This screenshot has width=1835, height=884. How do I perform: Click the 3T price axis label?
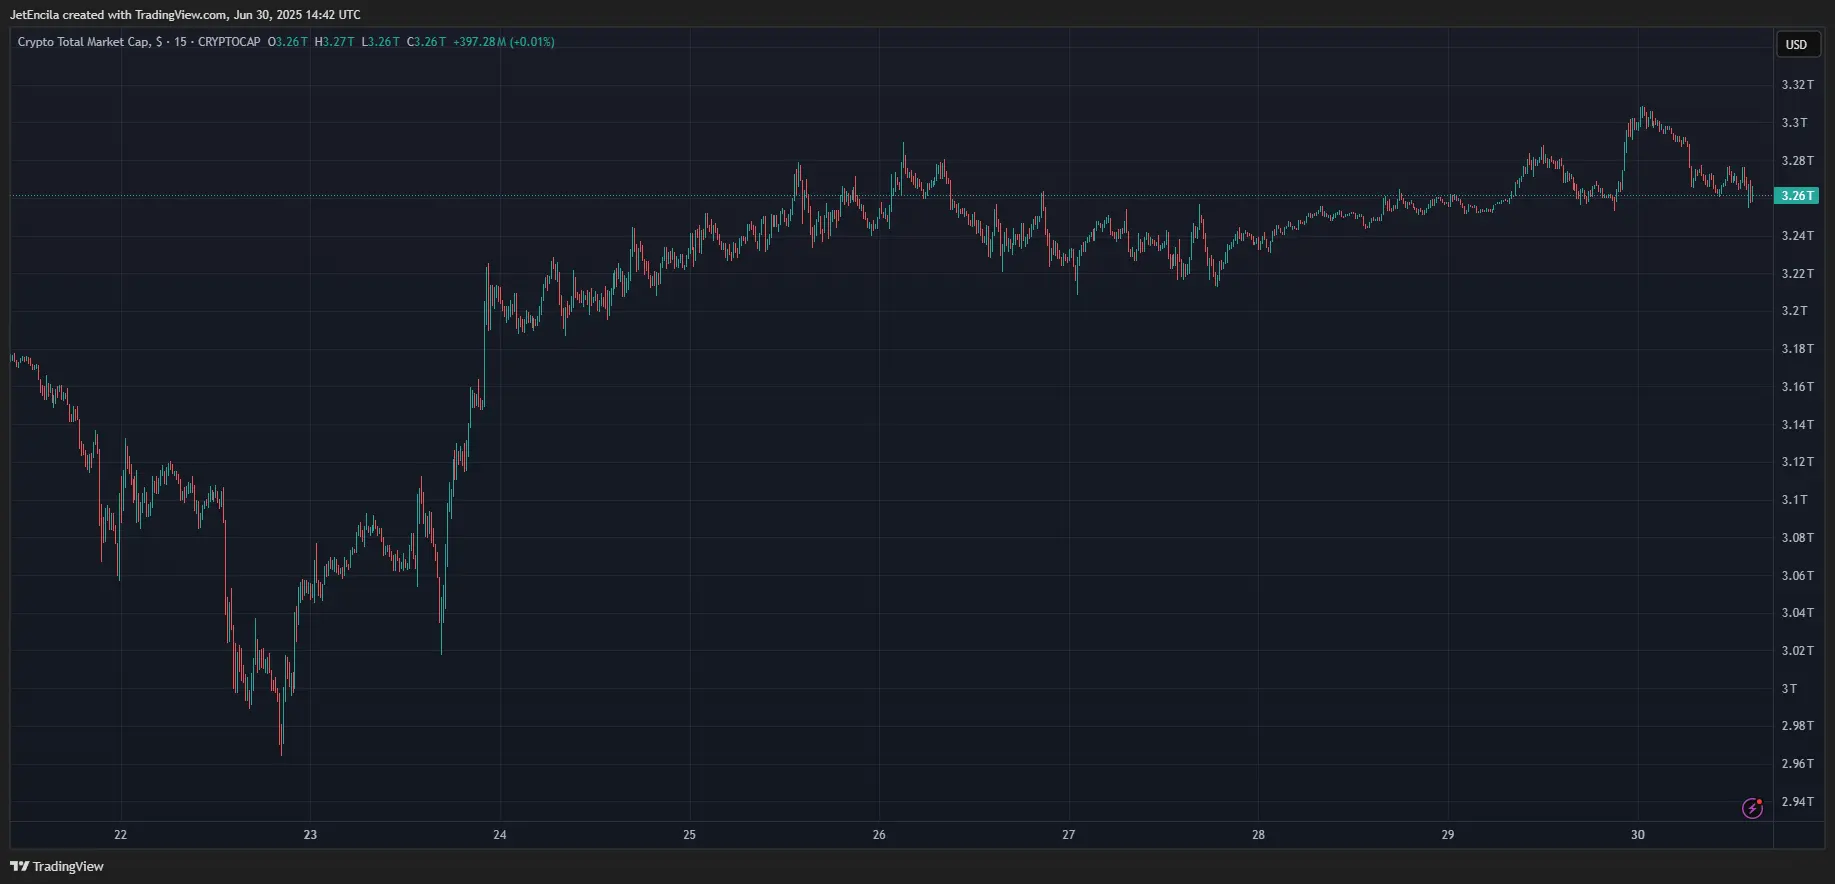1789,688
